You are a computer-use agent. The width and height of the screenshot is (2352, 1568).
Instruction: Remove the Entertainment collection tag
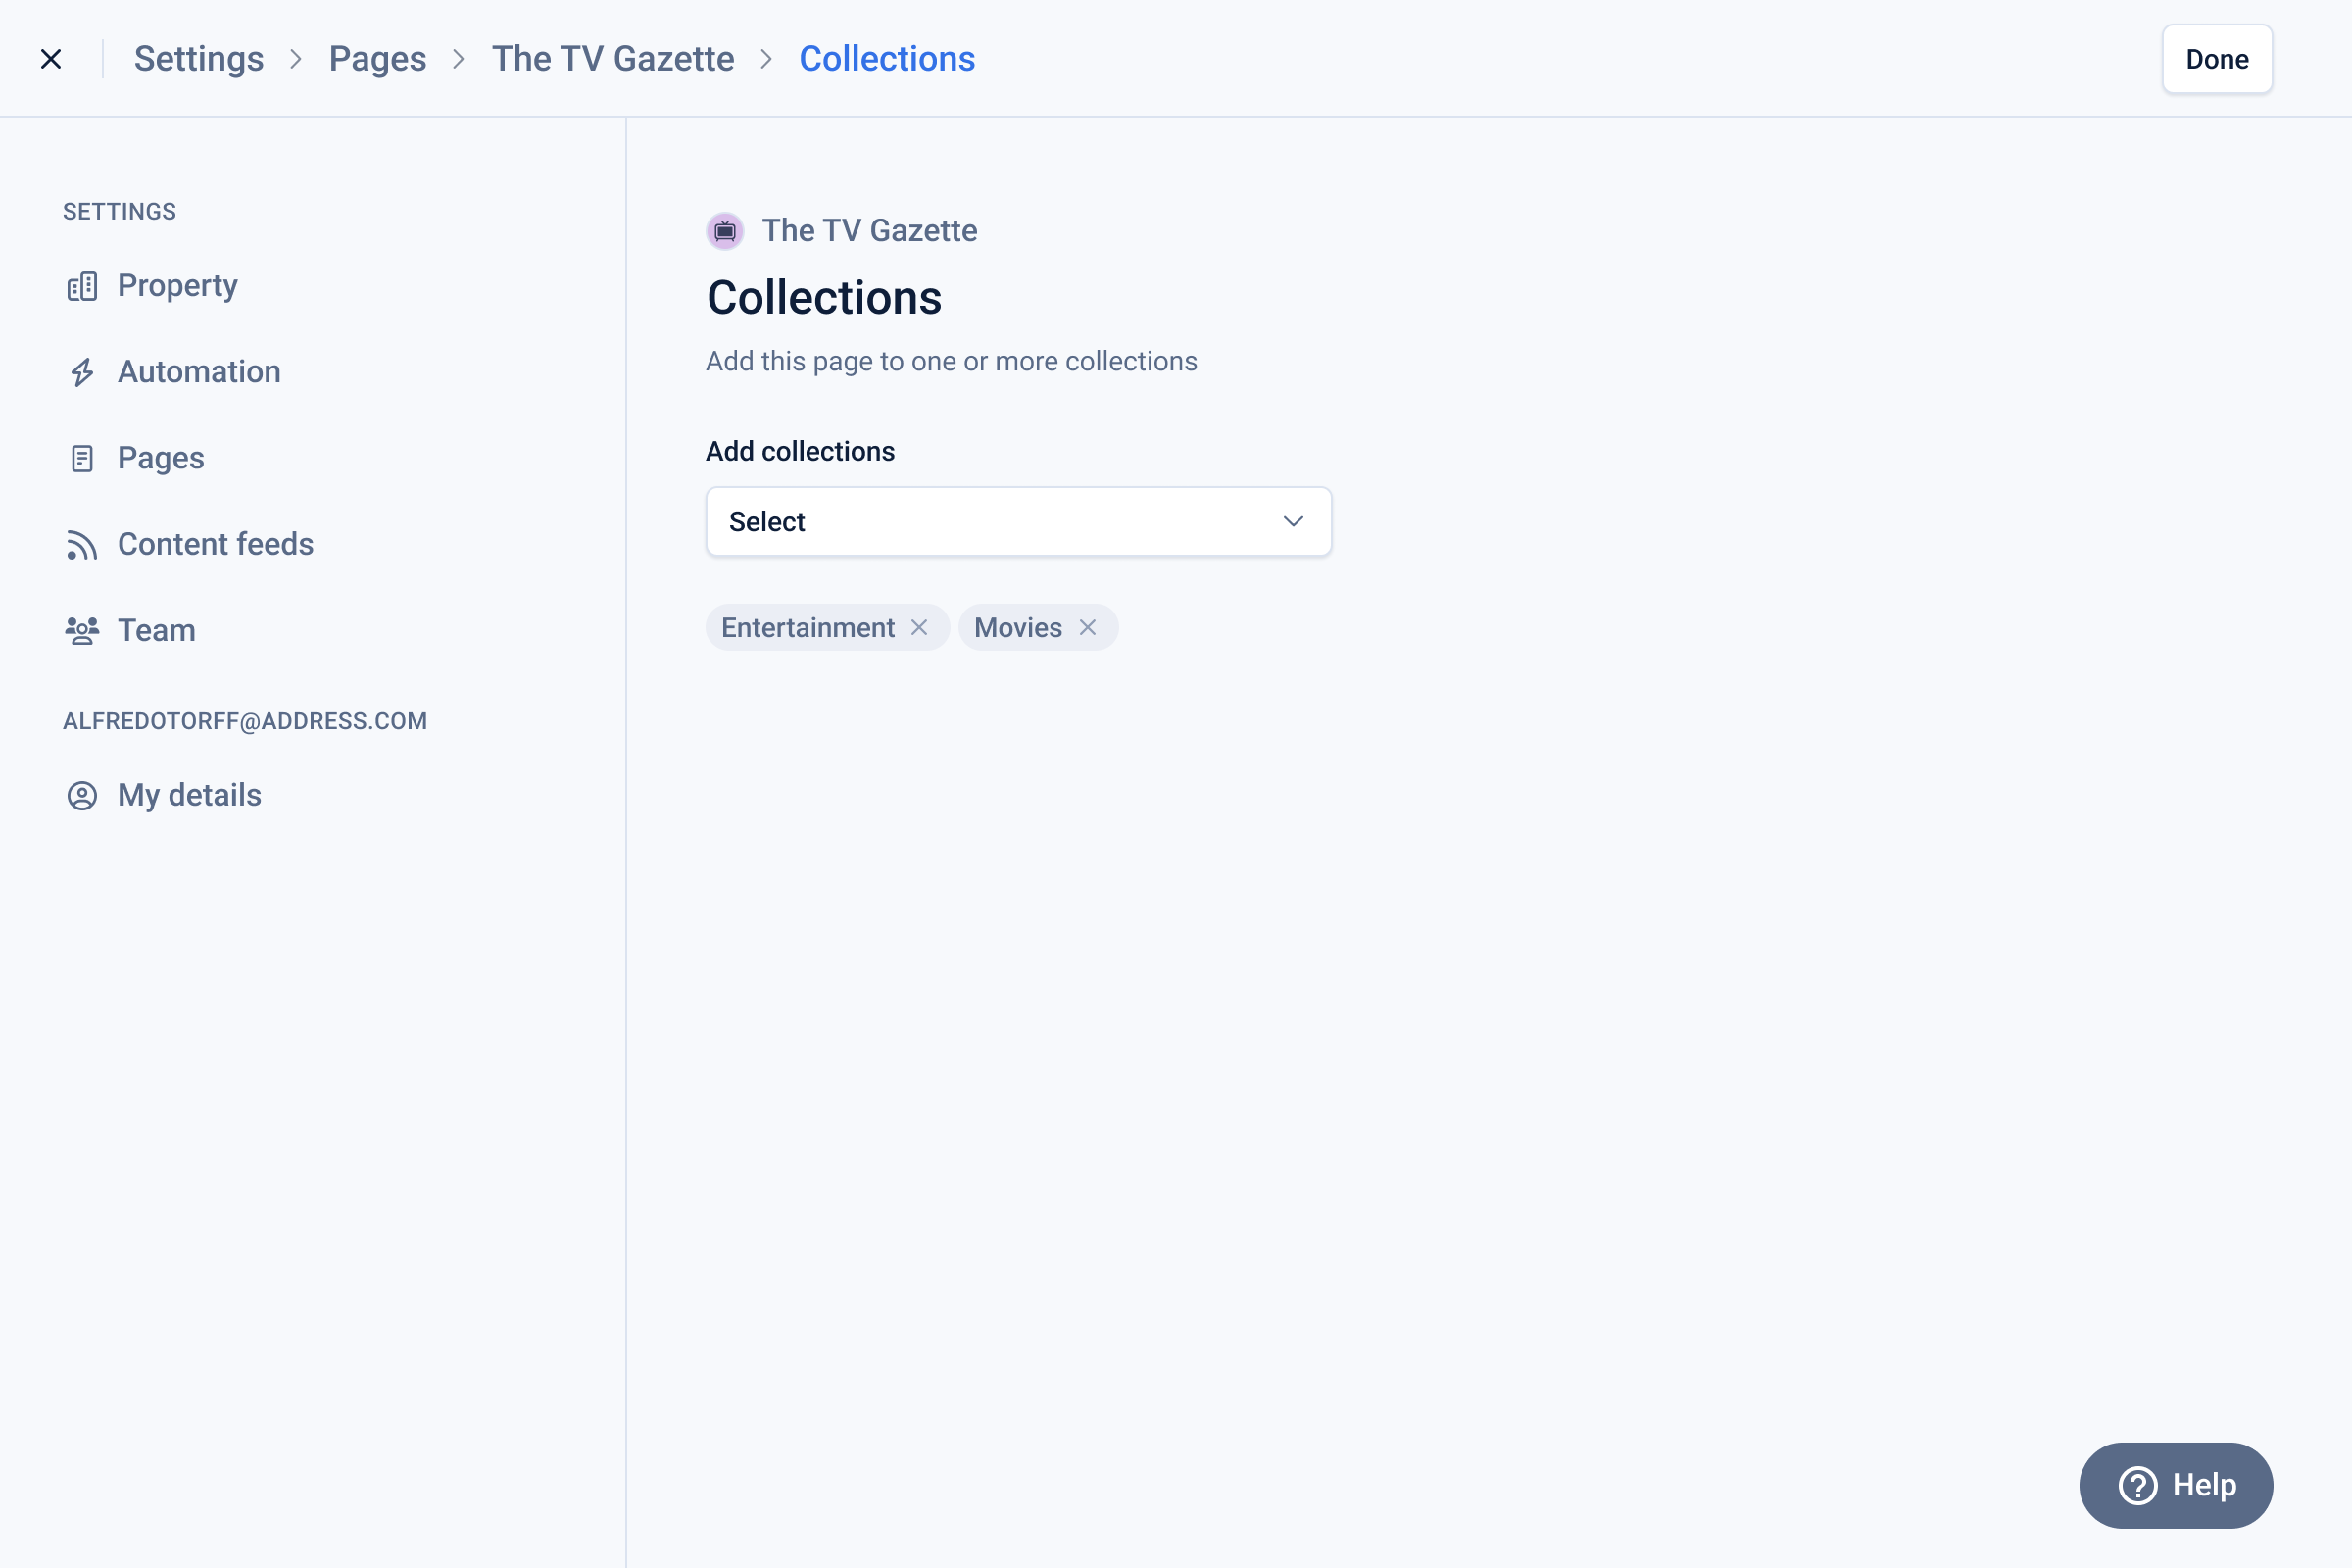(x=919, y=628)
